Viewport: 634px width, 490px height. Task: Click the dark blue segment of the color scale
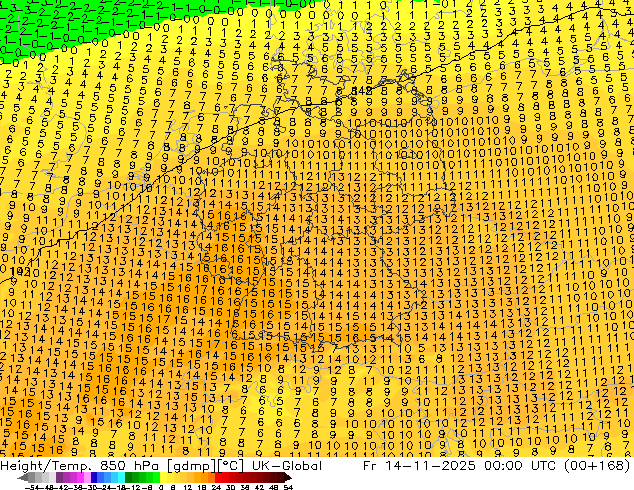click(x=94, y=477)
